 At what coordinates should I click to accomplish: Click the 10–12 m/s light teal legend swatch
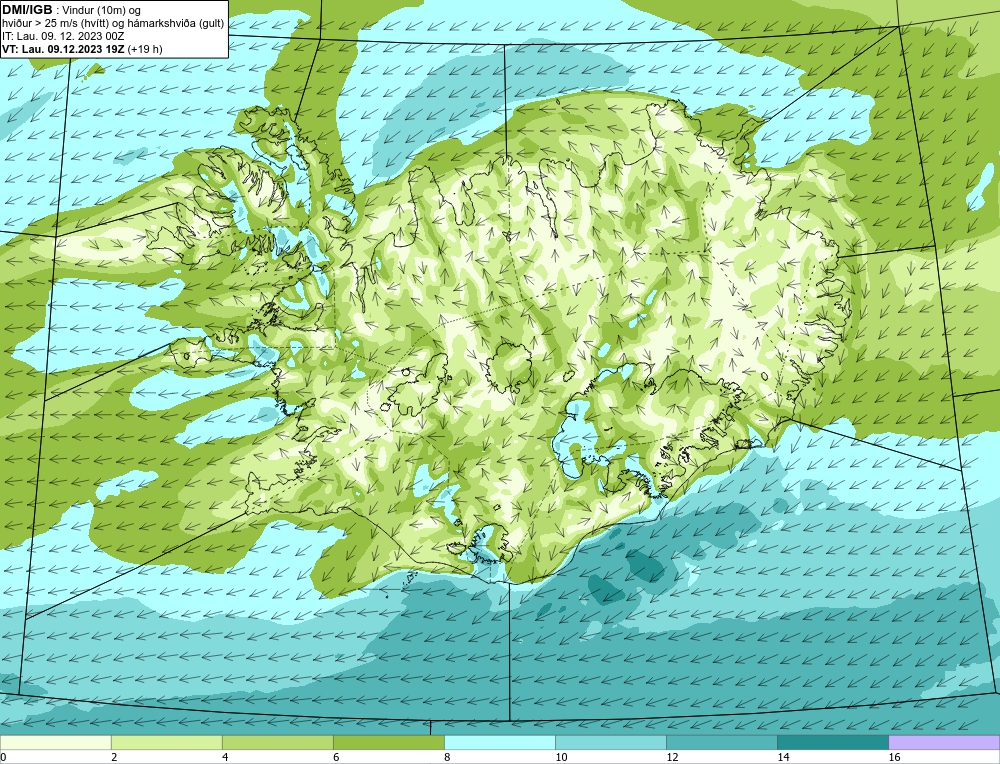click(610, 742)
